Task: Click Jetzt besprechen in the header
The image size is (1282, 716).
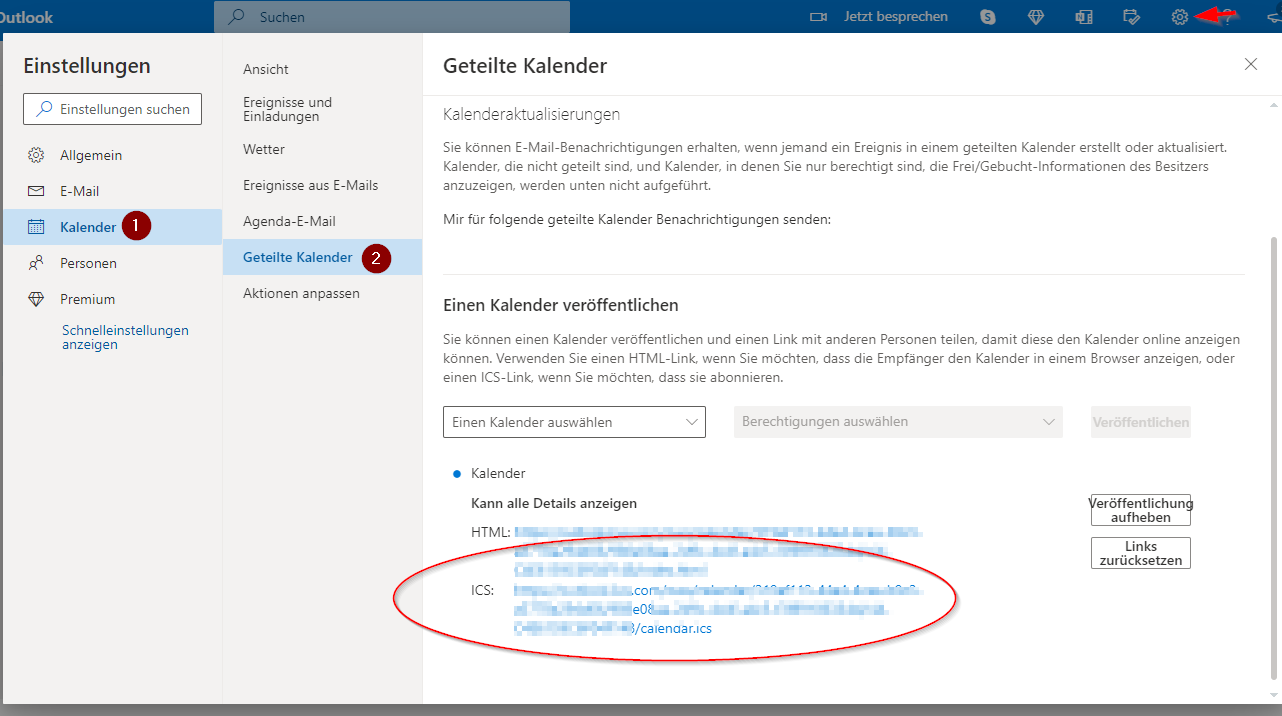Action: pos(896,17)
